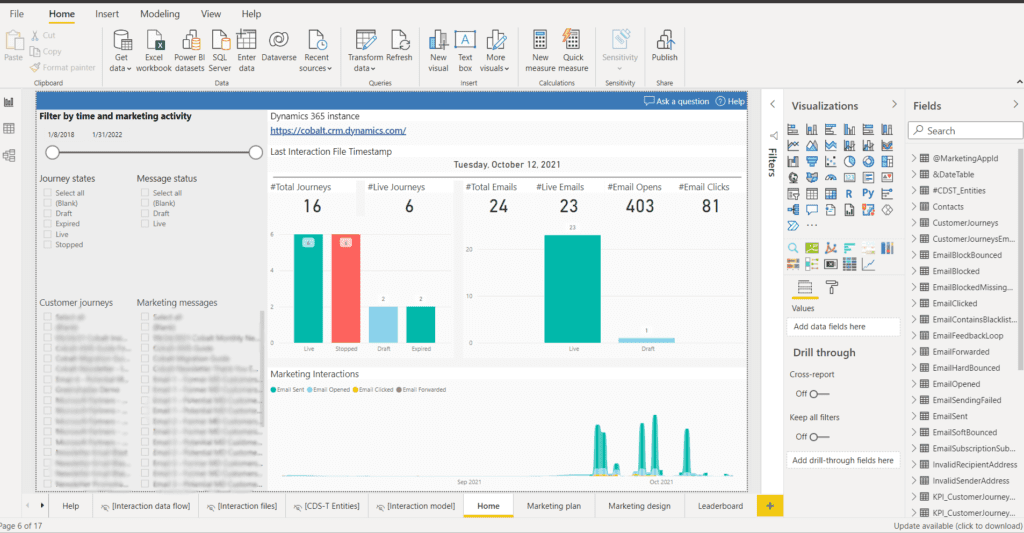Select the Map globe visualization

pos(793,177)
